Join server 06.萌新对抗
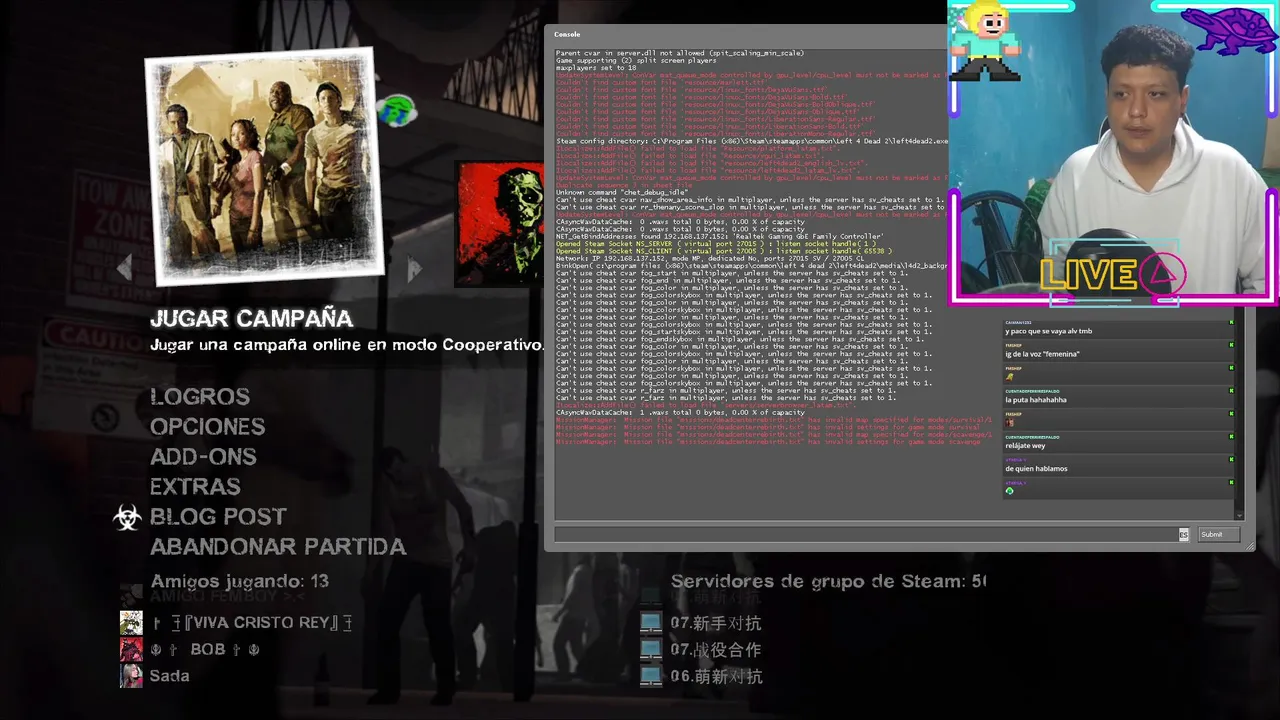This screenshot has height=720, width=1280. click(716, 676)
